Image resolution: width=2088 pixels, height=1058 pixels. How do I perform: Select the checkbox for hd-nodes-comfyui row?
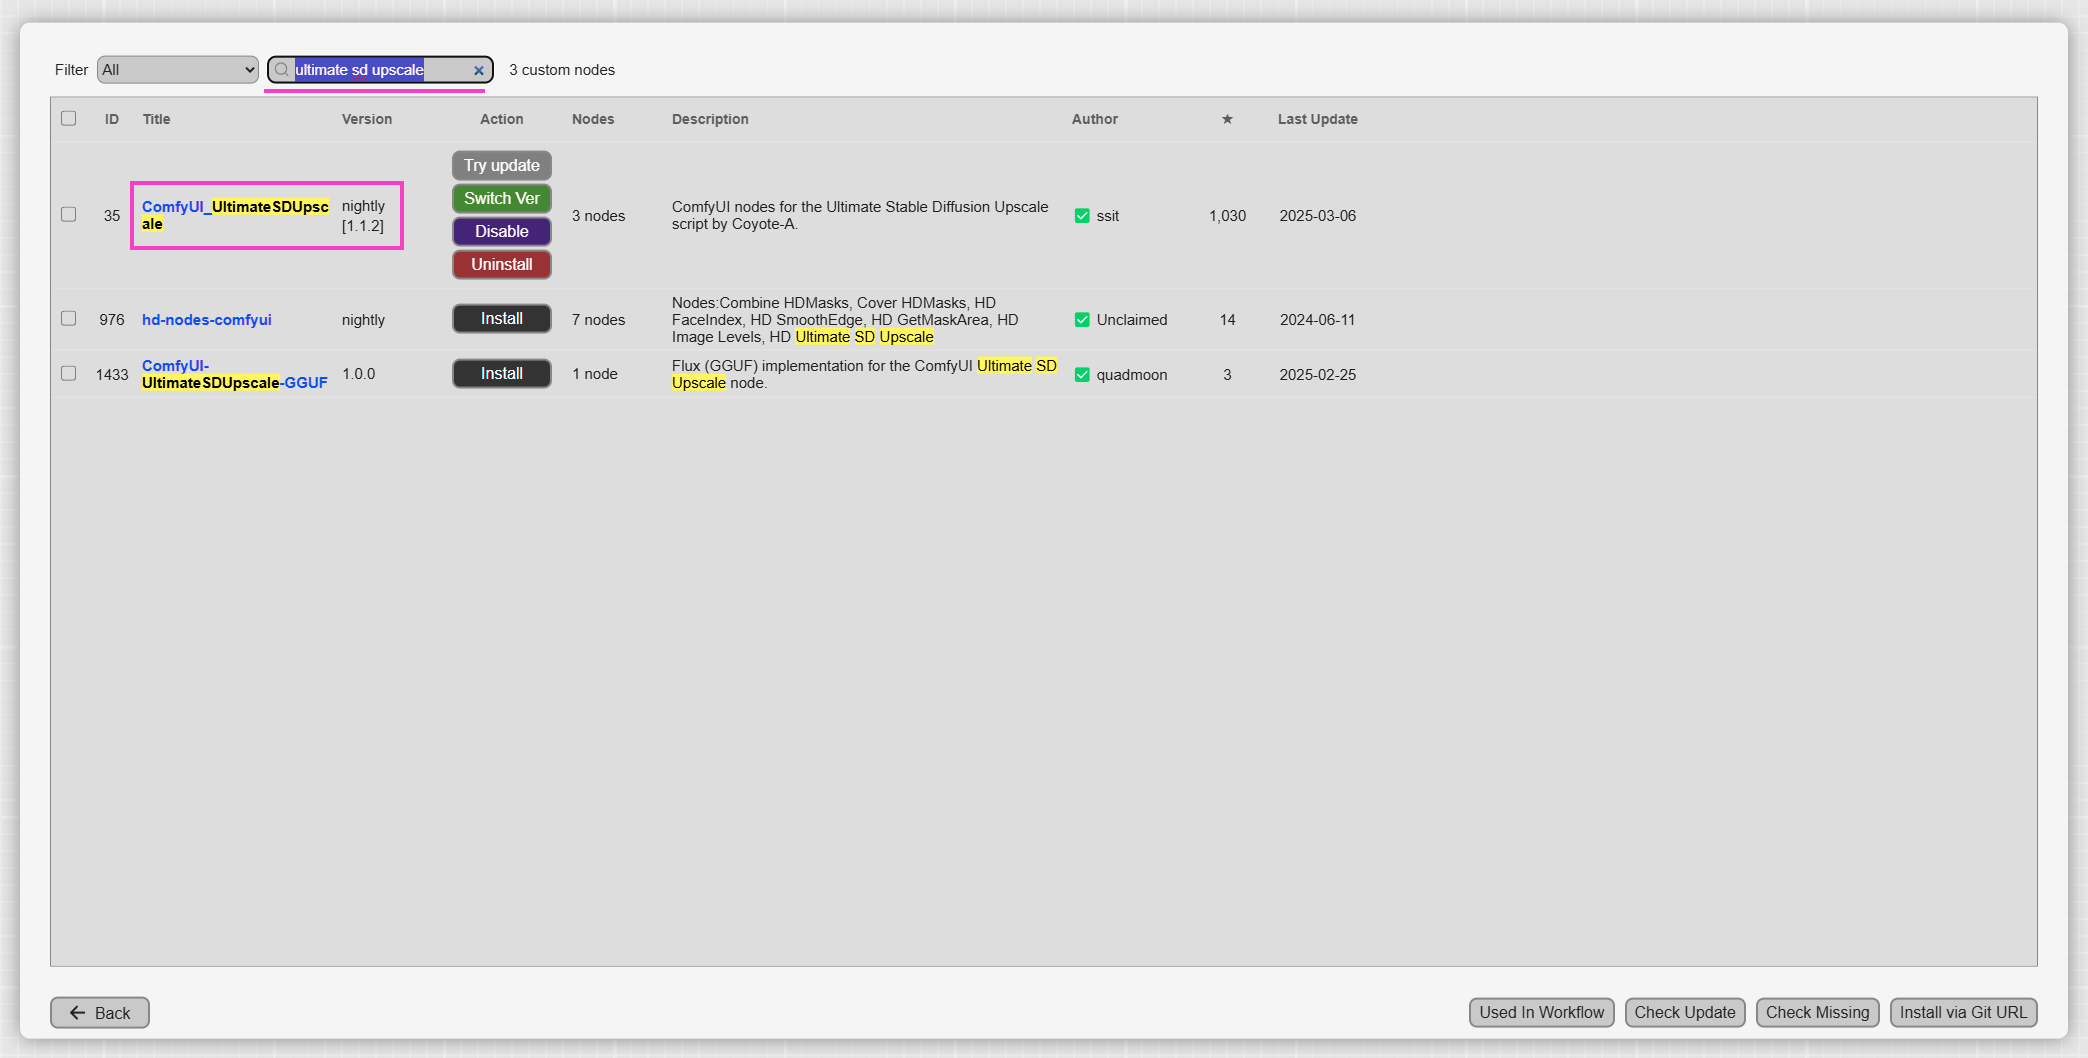click(69, 318)
